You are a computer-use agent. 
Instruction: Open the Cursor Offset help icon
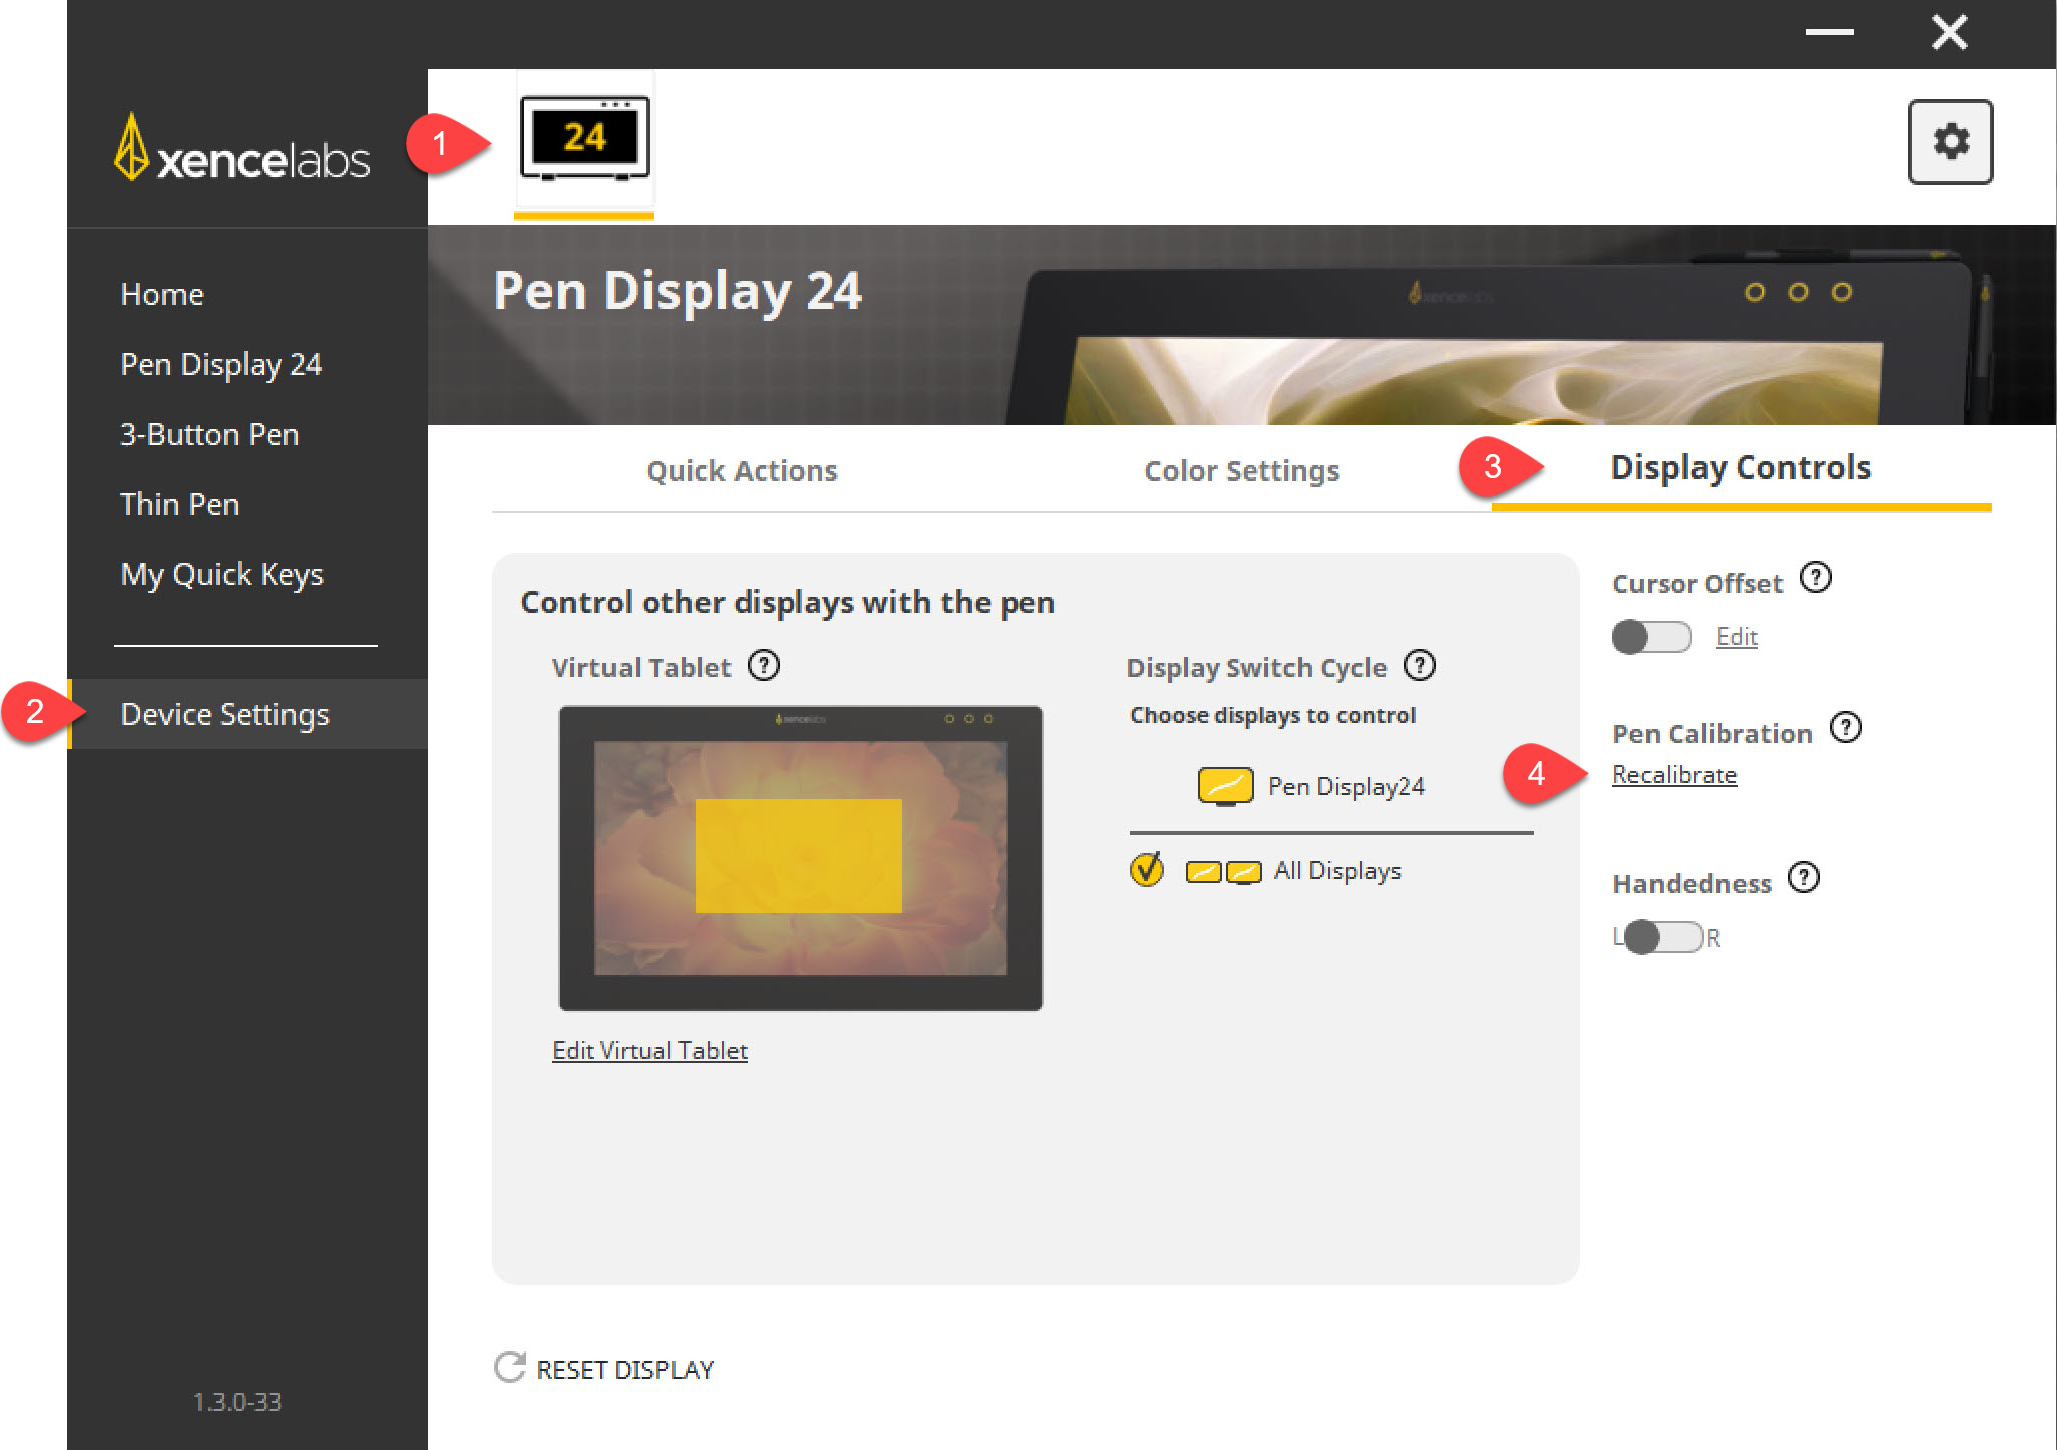[1815, 578]
